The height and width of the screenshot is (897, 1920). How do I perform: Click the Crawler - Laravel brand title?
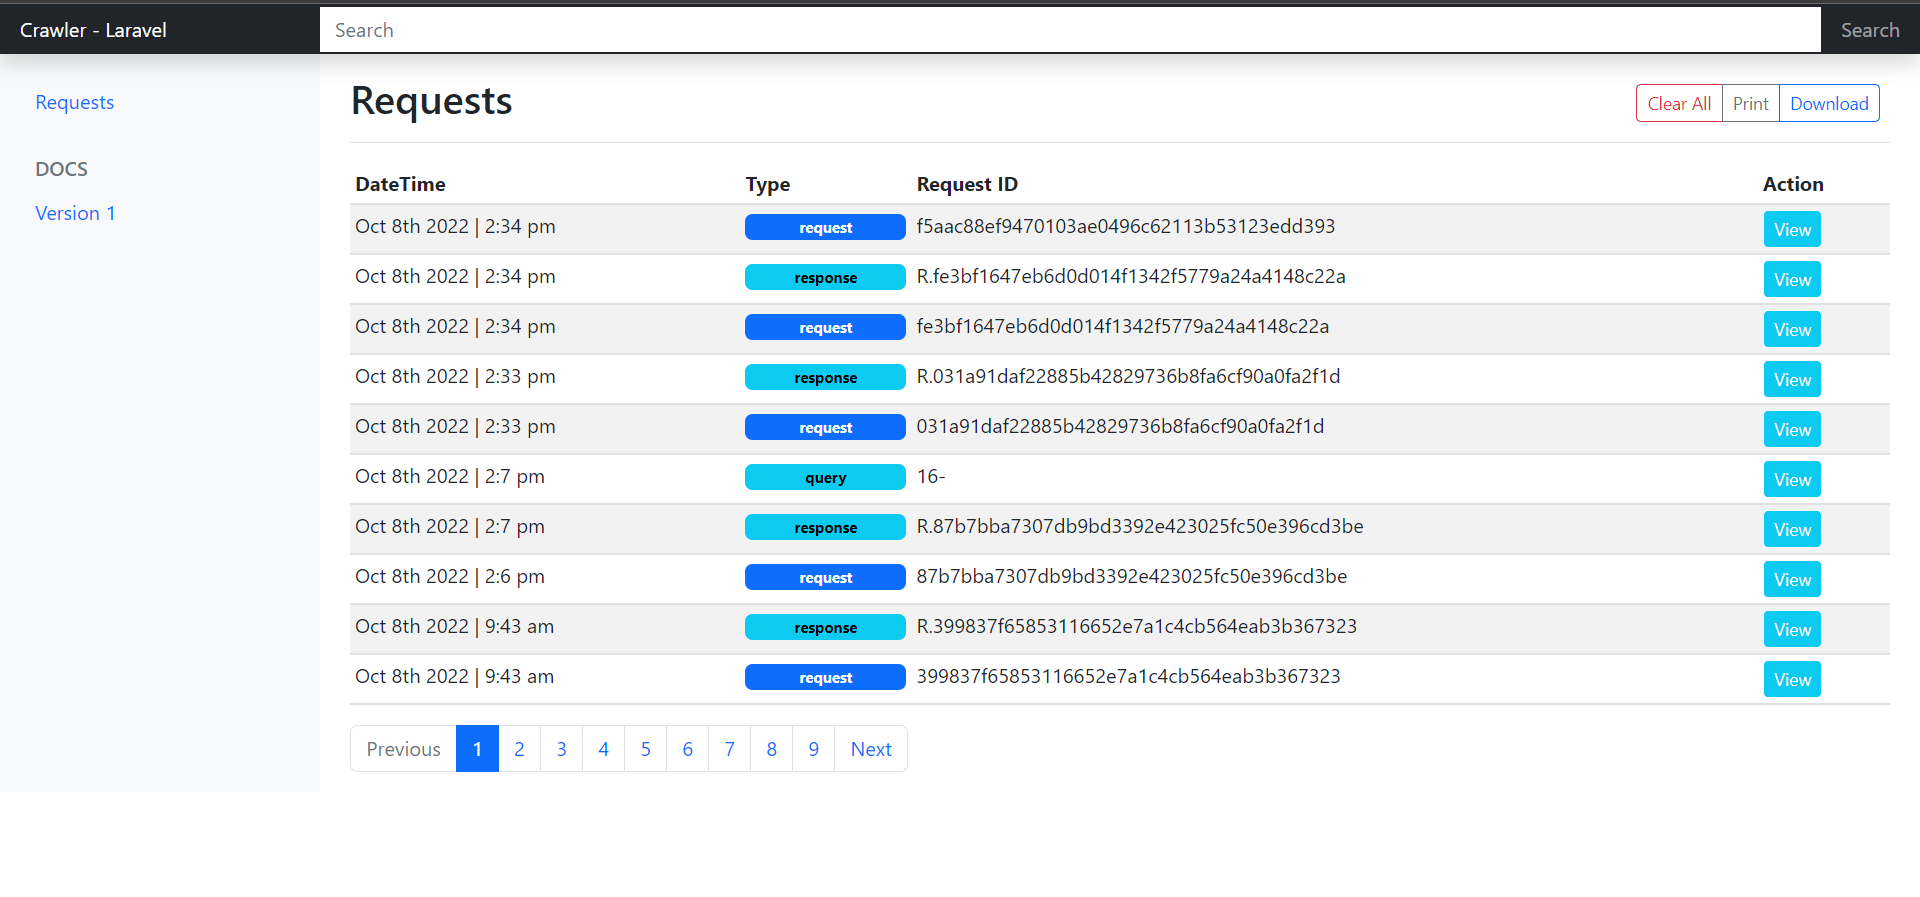(93, 30)
